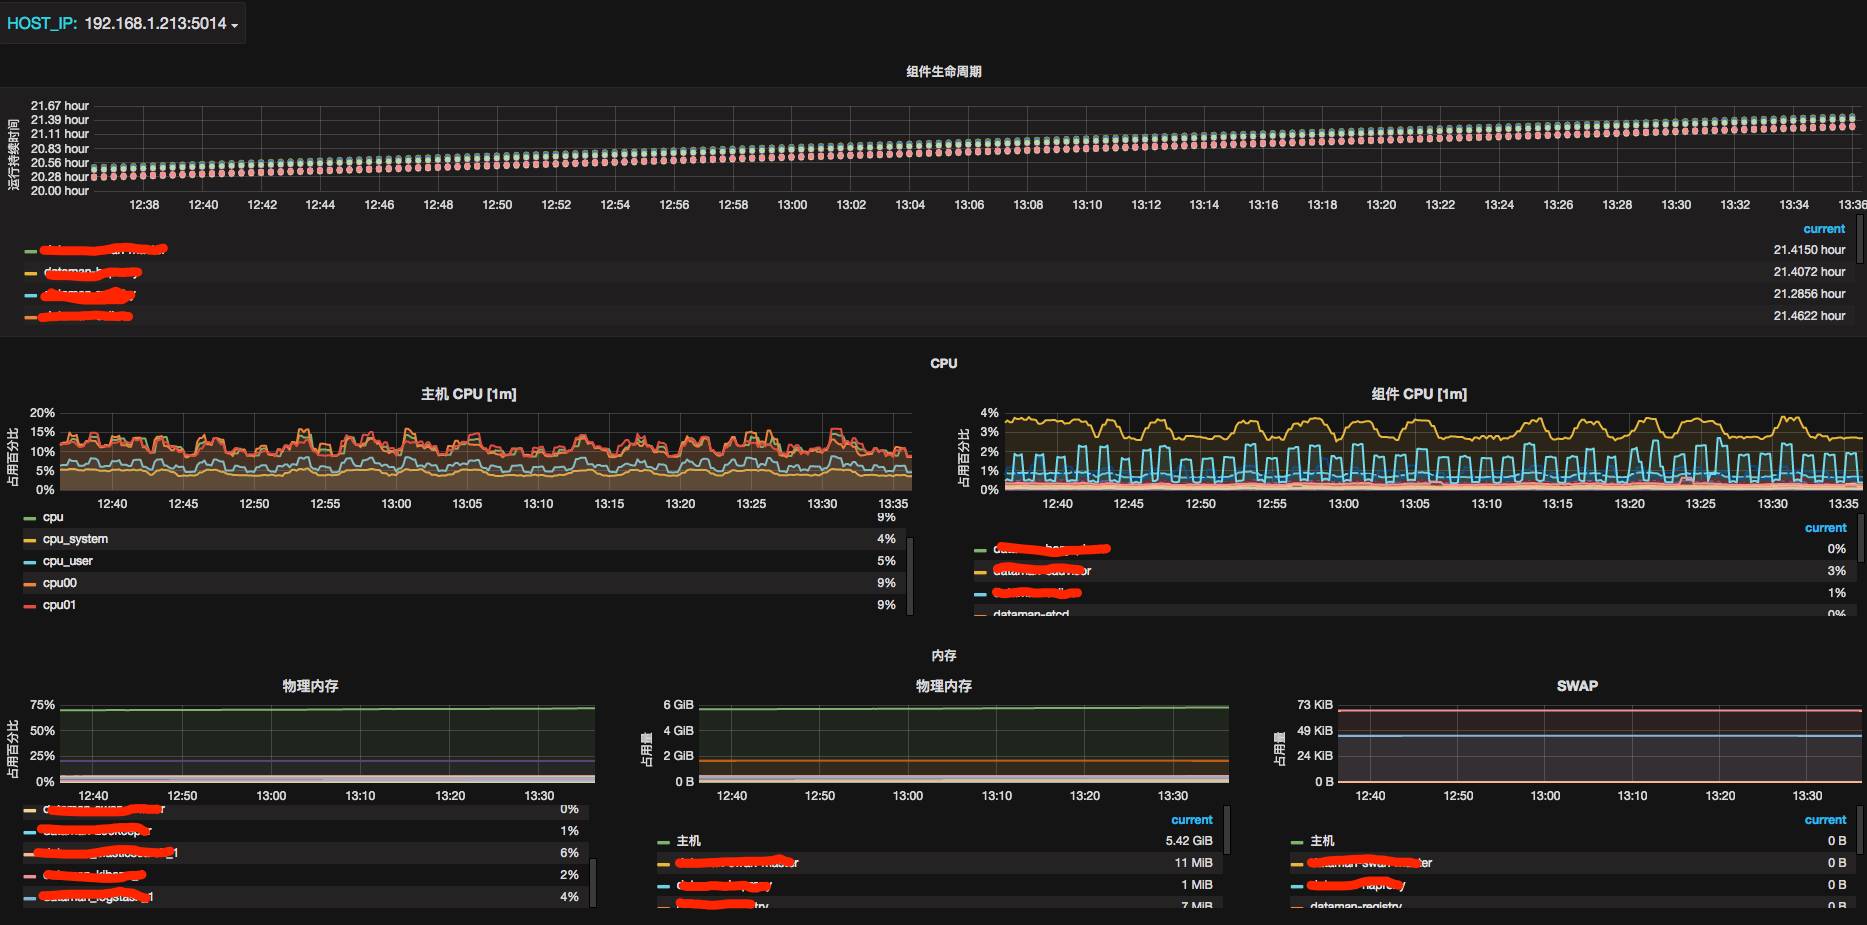Toggle the cpu series in the legend
The width and height of the screenshot is (1867, 925).
coord(53,517)
